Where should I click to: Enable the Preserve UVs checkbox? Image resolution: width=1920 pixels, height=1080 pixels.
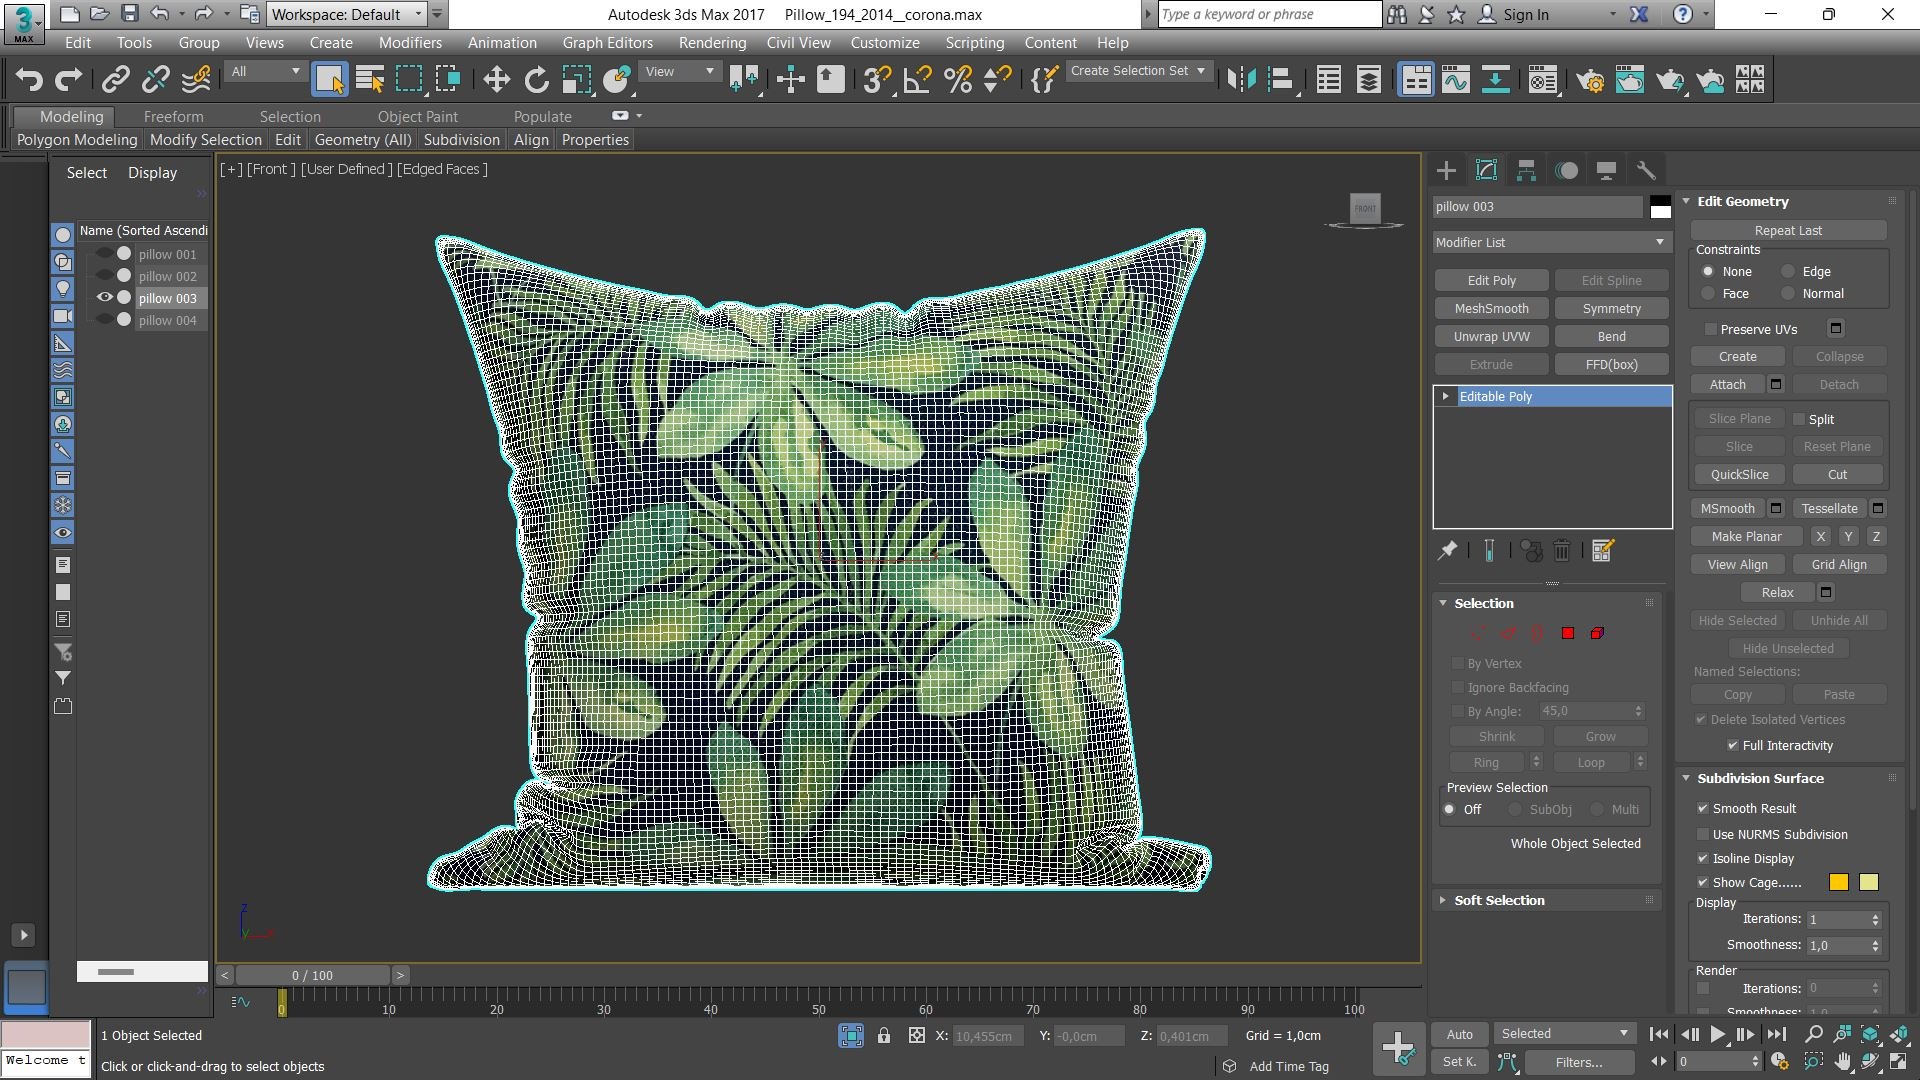1710,329
